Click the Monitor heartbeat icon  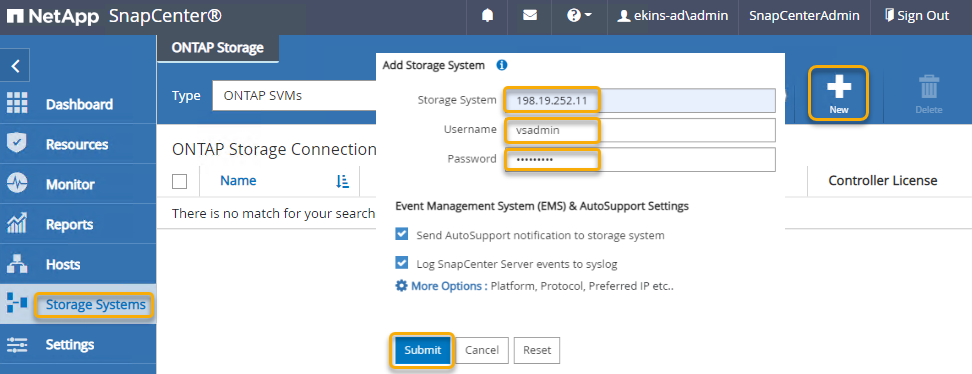(x=16, y=183)
